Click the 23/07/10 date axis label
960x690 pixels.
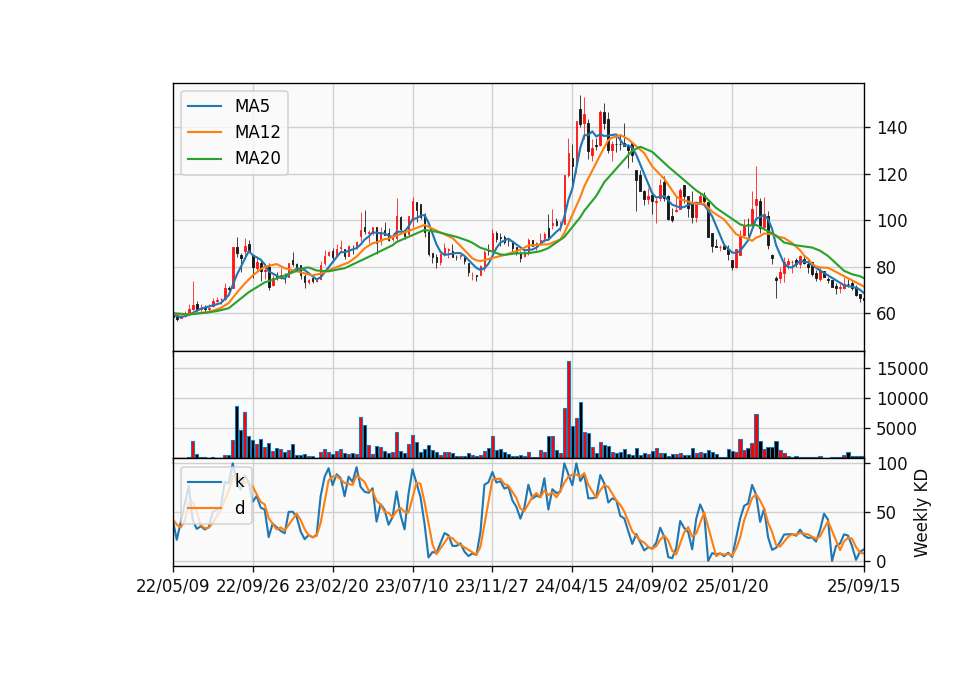[412, 586]
